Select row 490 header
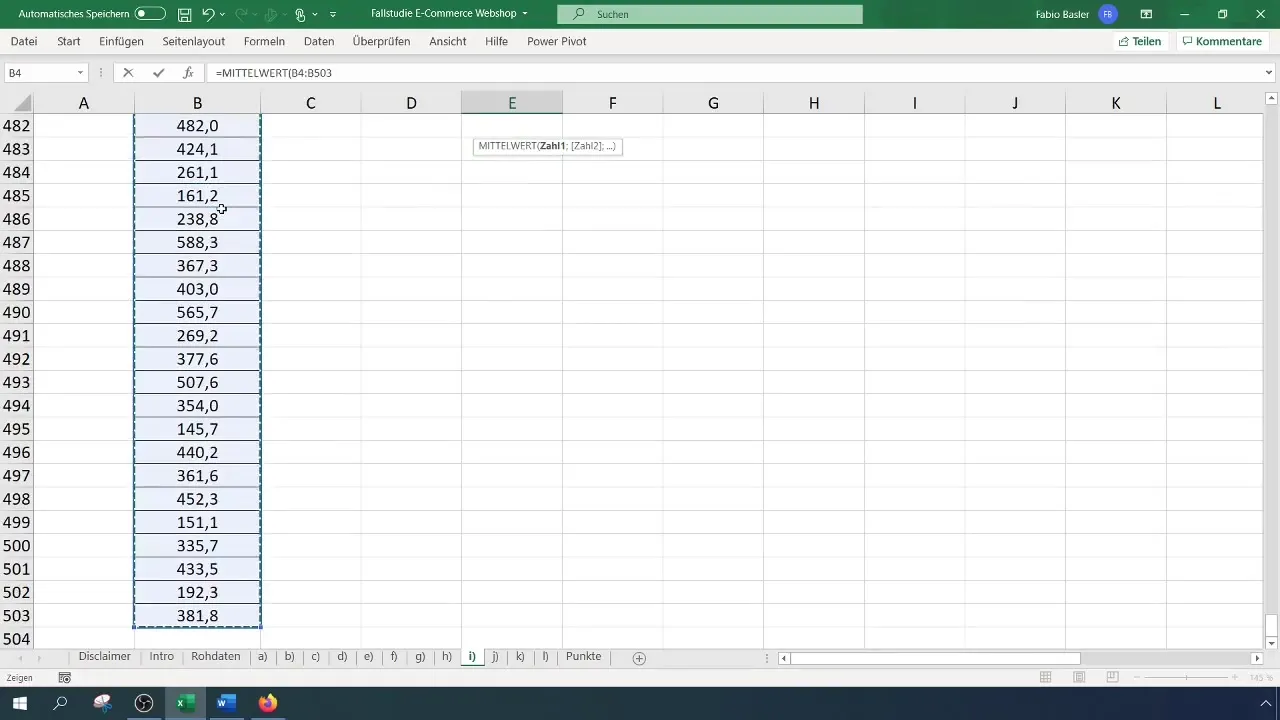1280x720 pixels. tap(17, 313)
